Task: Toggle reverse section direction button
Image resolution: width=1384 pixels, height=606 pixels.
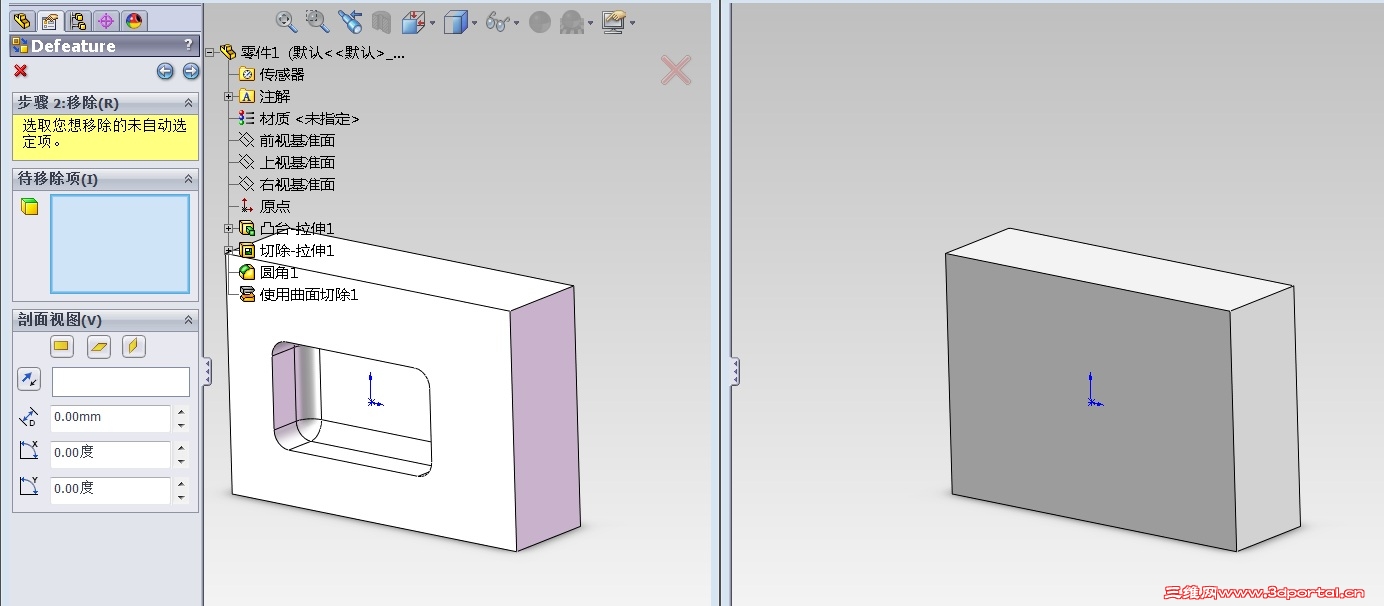Action: (x=29, y=380)
